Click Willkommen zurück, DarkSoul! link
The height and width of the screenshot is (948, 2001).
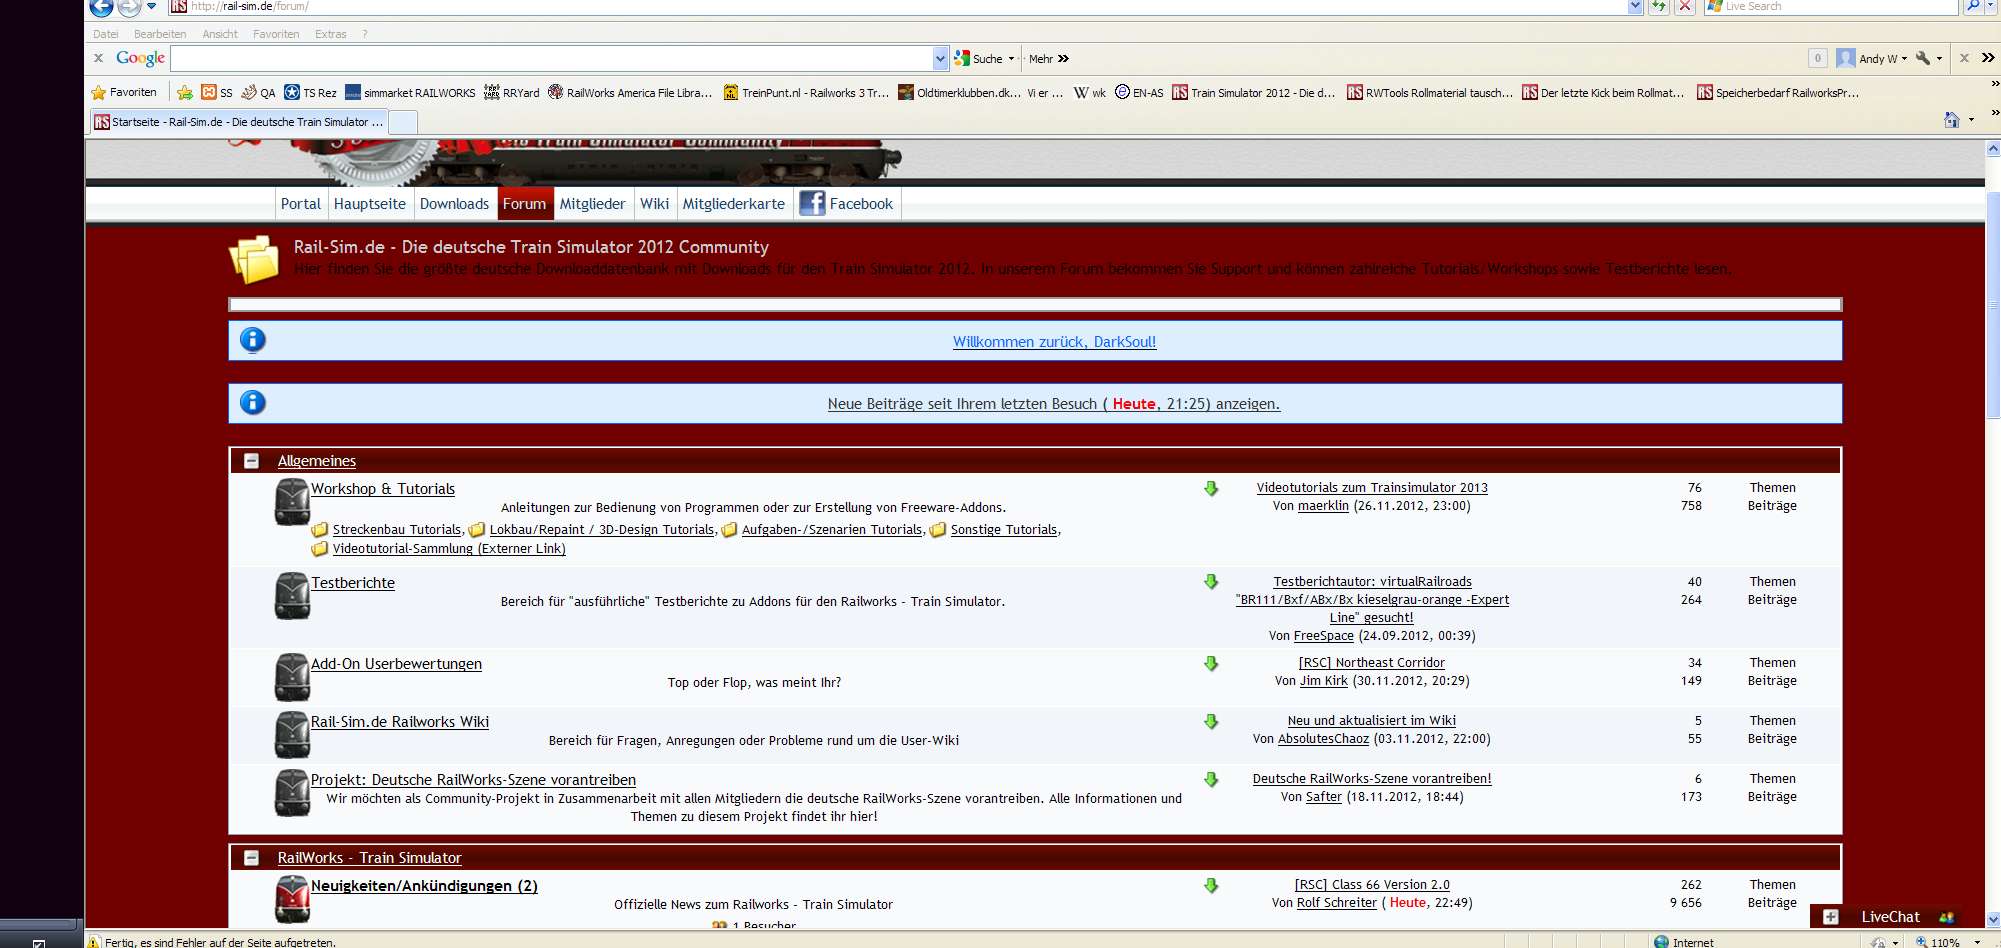[1054, 342]
